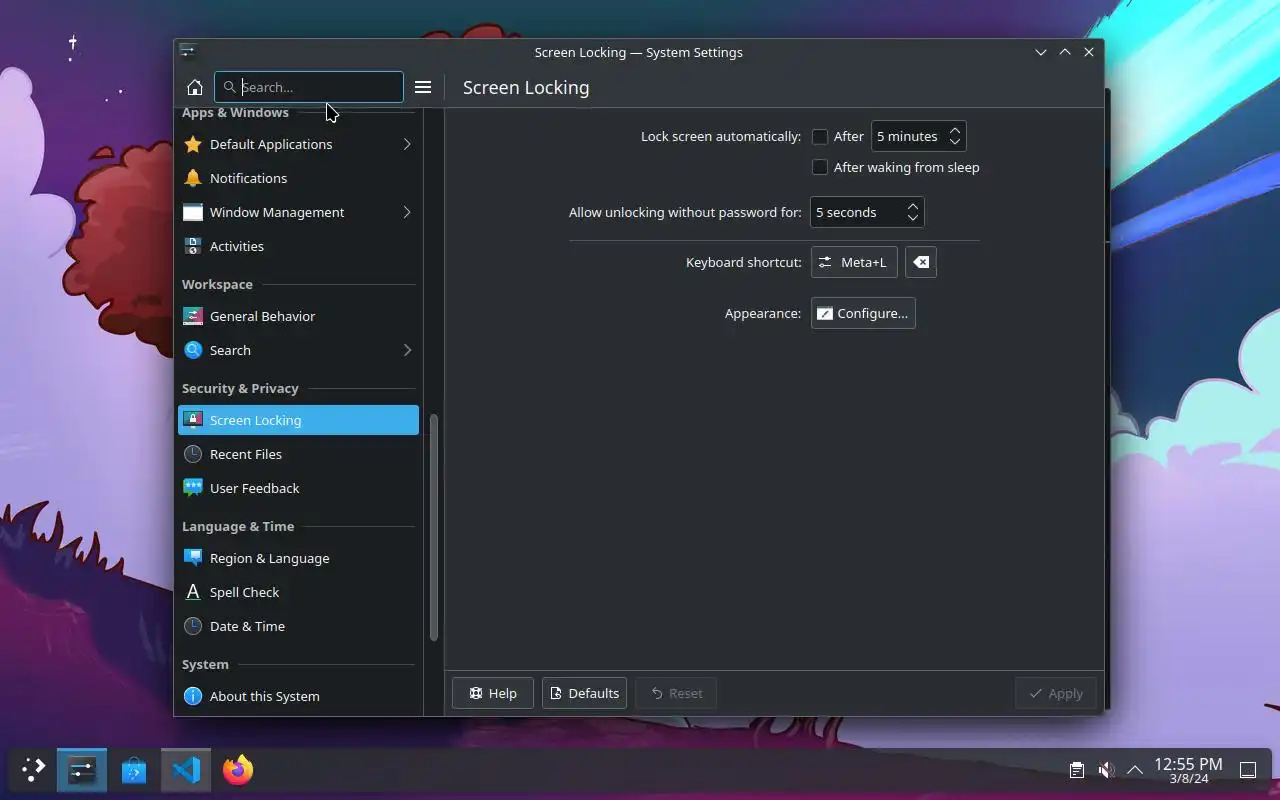
Task: Go to the System Settings home
Action: coord(195,87)
